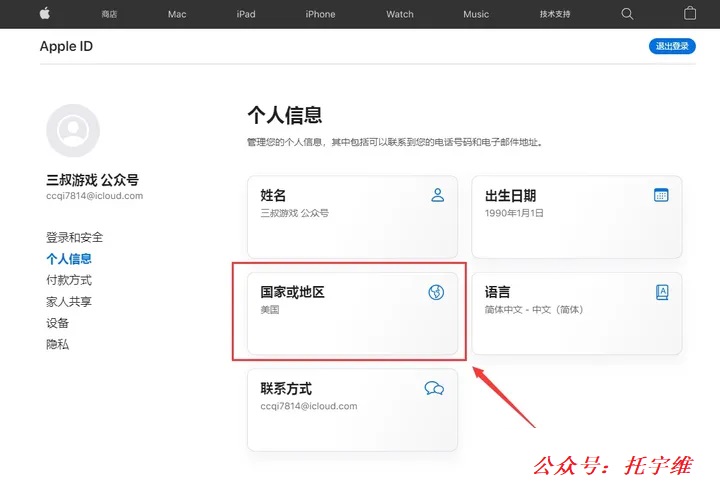This screenshot has height=489, width=720.
Task: Open the 语言 card
Action: [577, 313]
